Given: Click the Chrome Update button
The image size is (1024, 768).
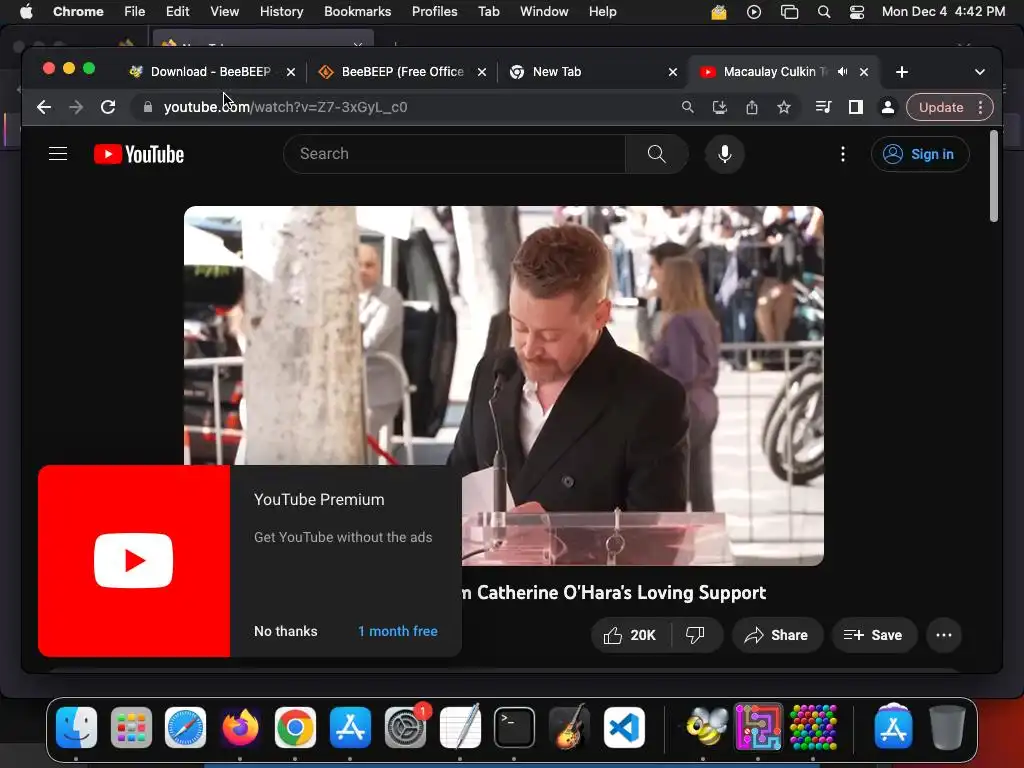Looking at the screenshot, I should [x=940, y=107].
